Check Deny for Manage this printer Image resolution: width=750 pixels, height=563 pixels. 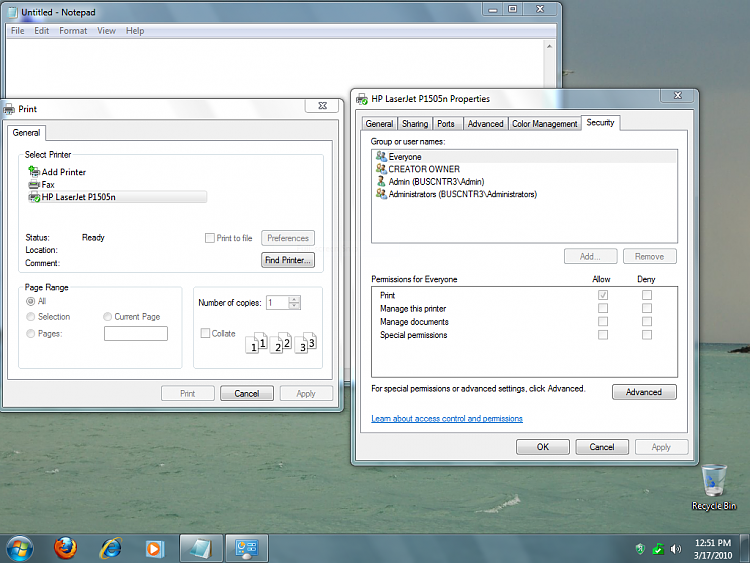(647, 308)
